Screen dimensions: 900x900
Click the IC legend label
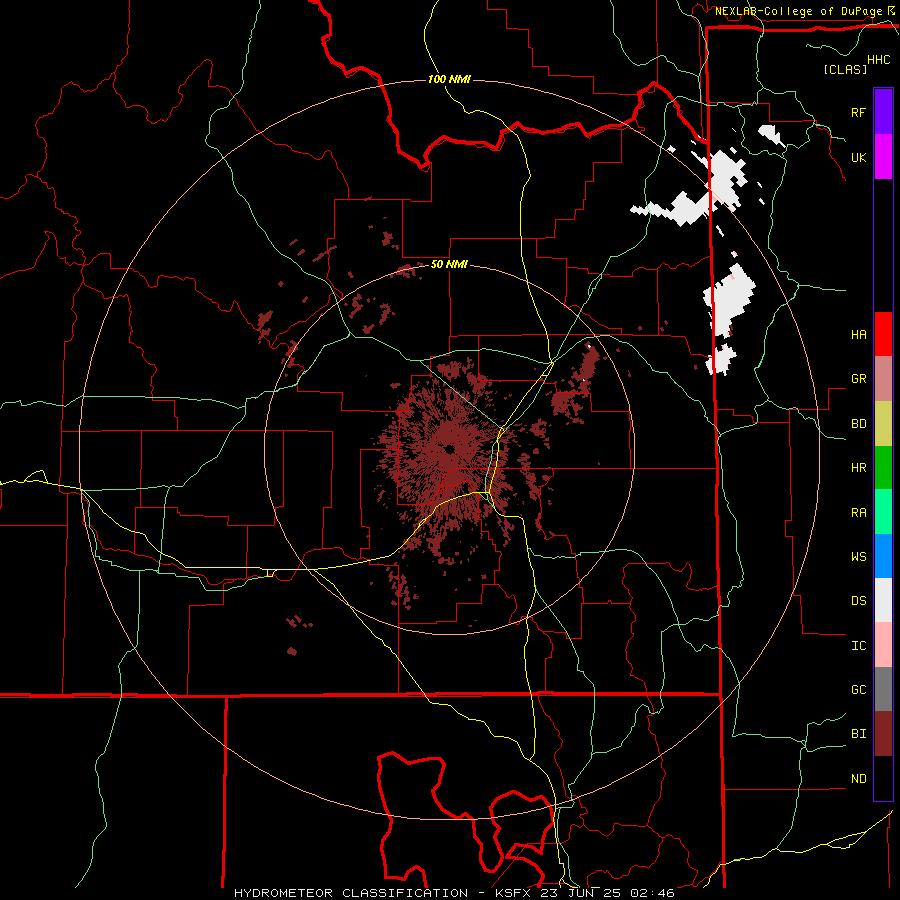coord(858,646)
